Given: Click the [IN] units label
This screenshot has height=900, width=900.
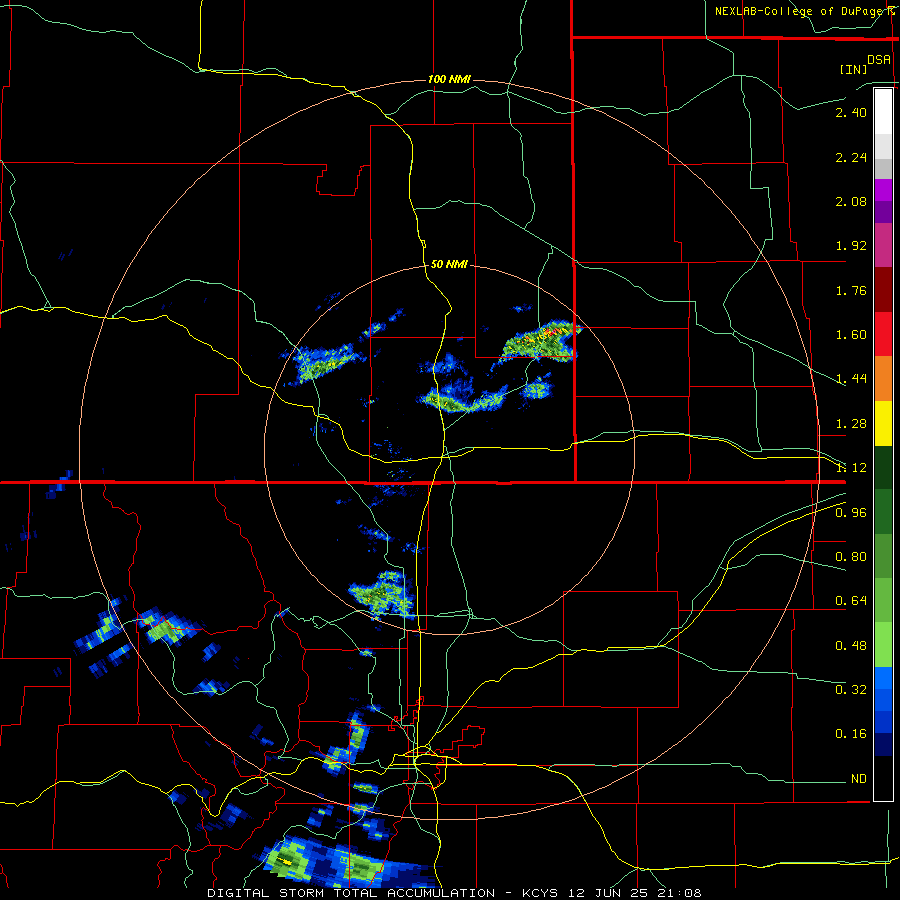Looking at the screenshot, I should coord(854,69).
